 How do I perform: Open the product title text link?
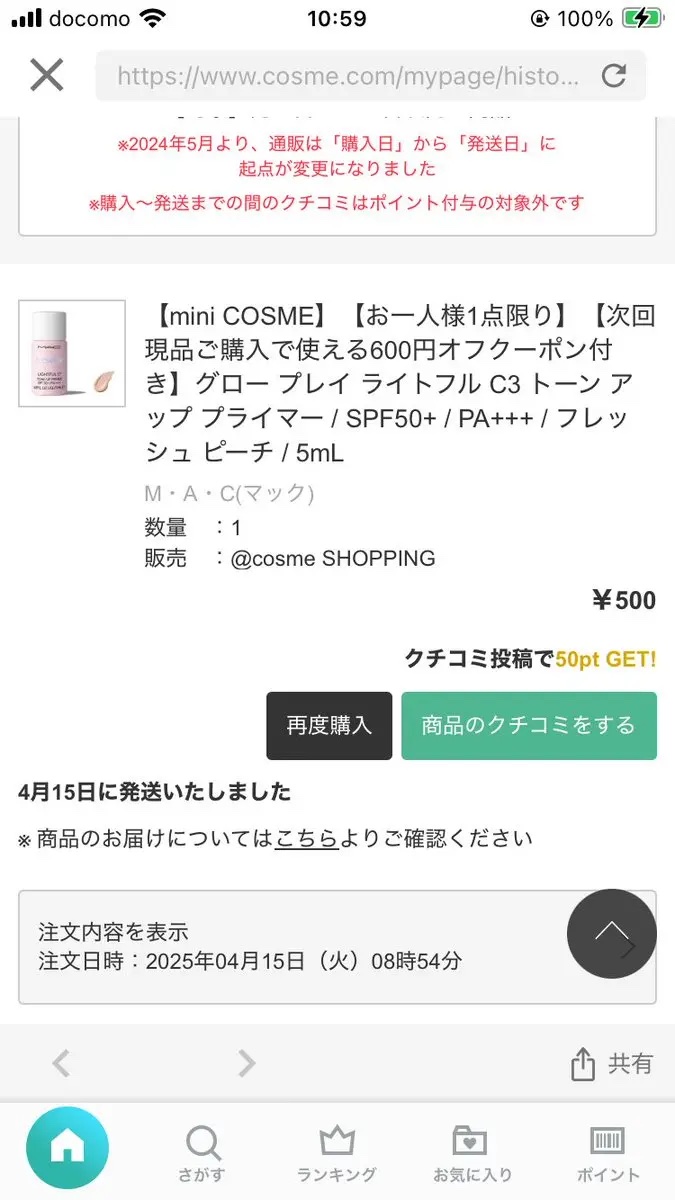[x=400, y=385]
